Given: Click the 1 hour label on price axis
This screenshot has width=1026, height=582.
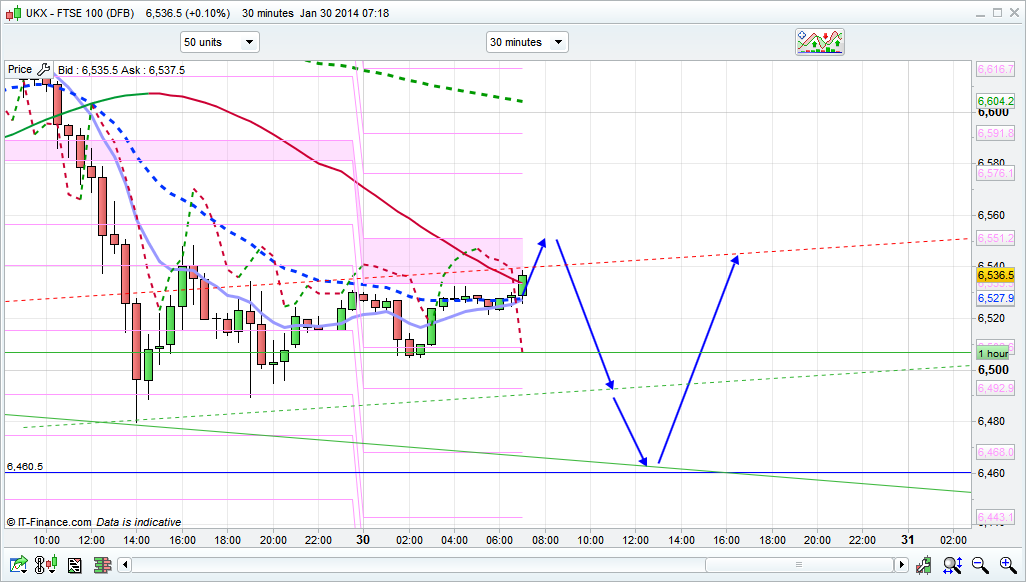Looking at the screenshot, I should [993, 354].
